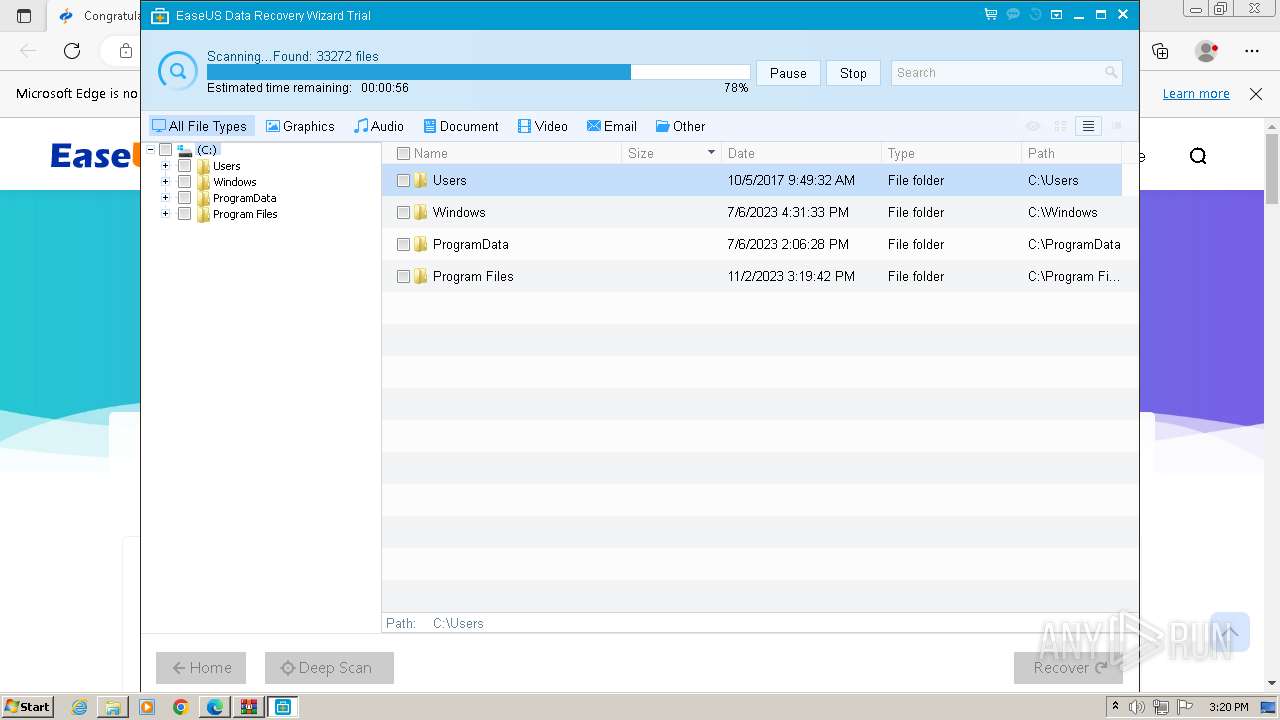Follow the Learn more link in Edge
The height and width of the screenshot is (720, 1280).
tap(1196, 93)
